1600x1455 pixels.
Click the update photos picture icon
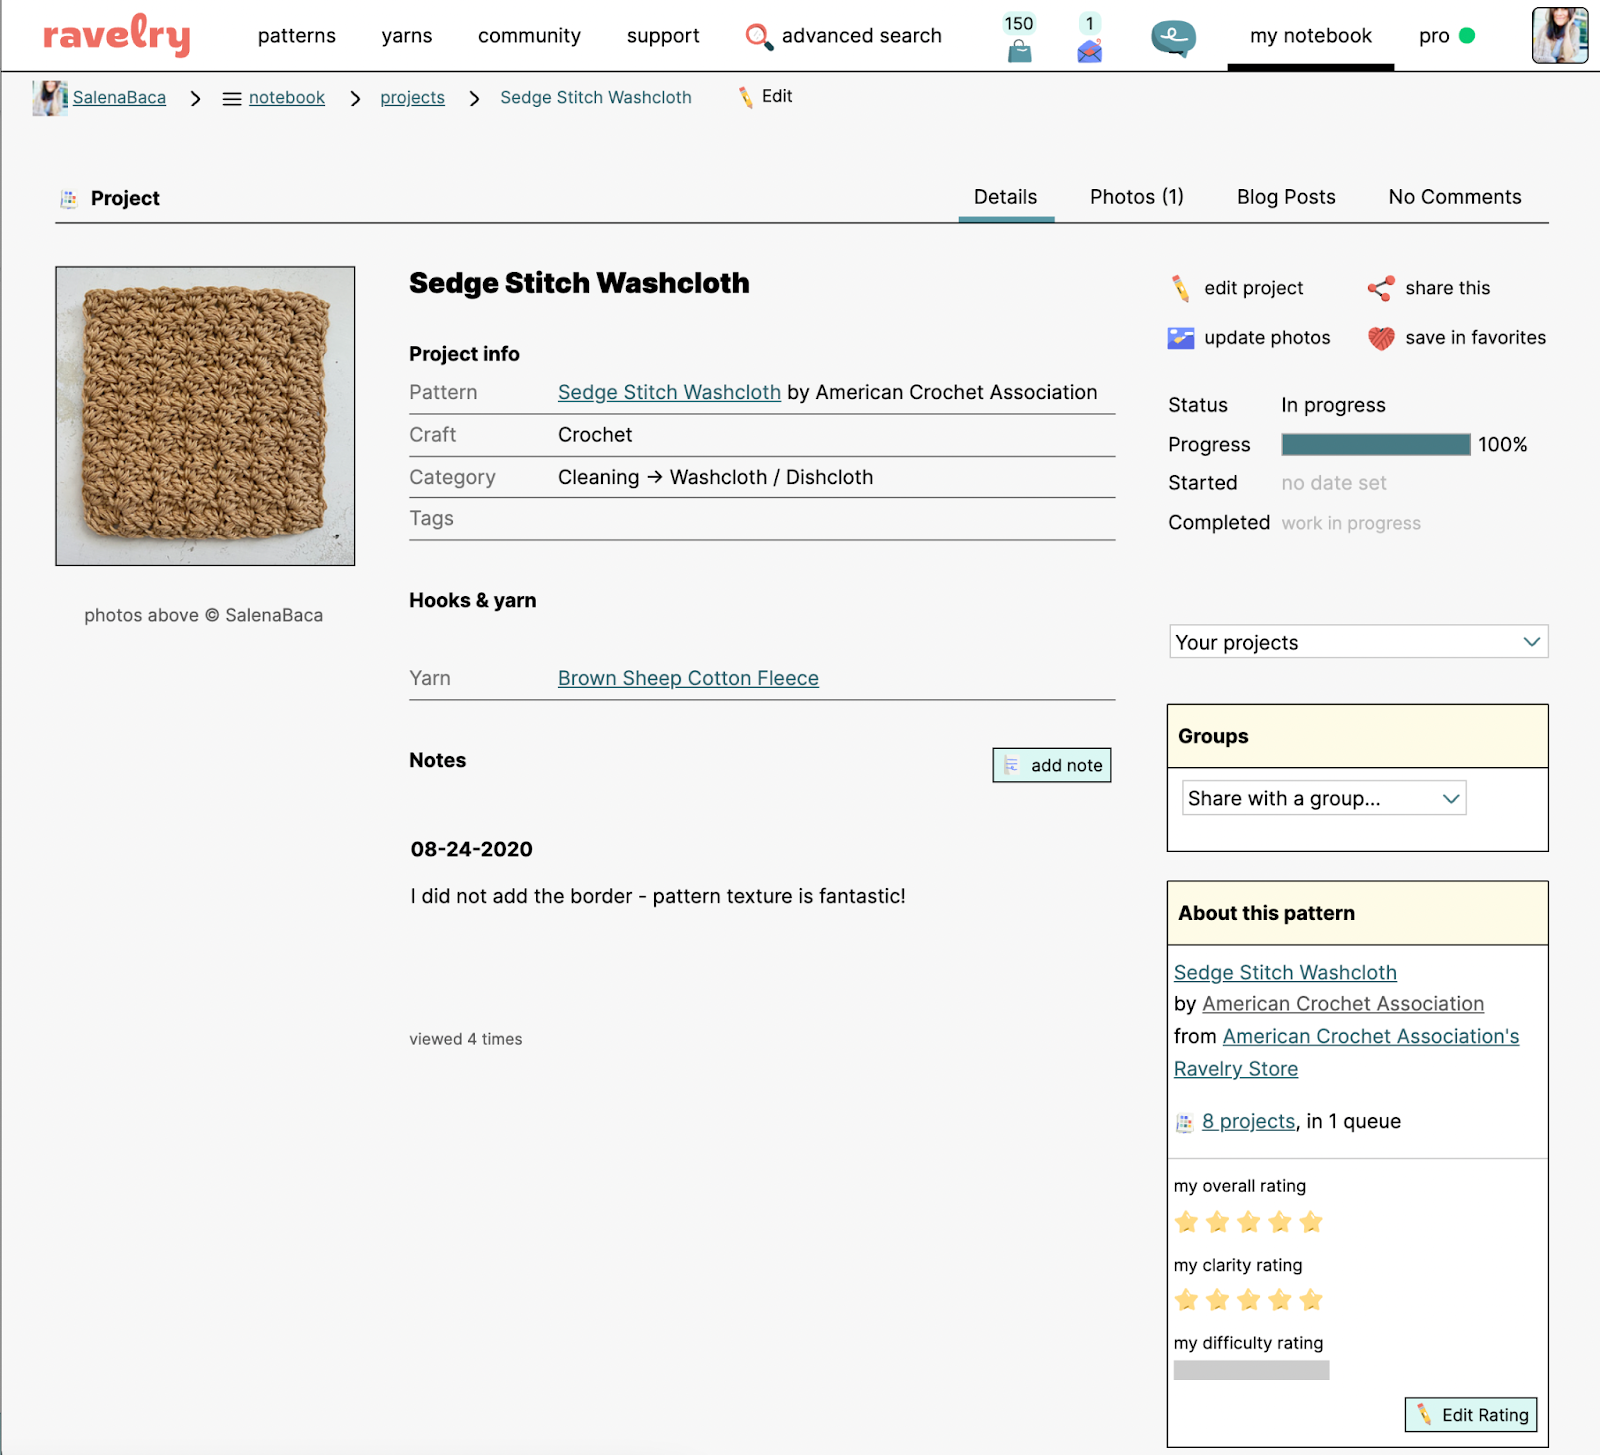[1181, 338]
